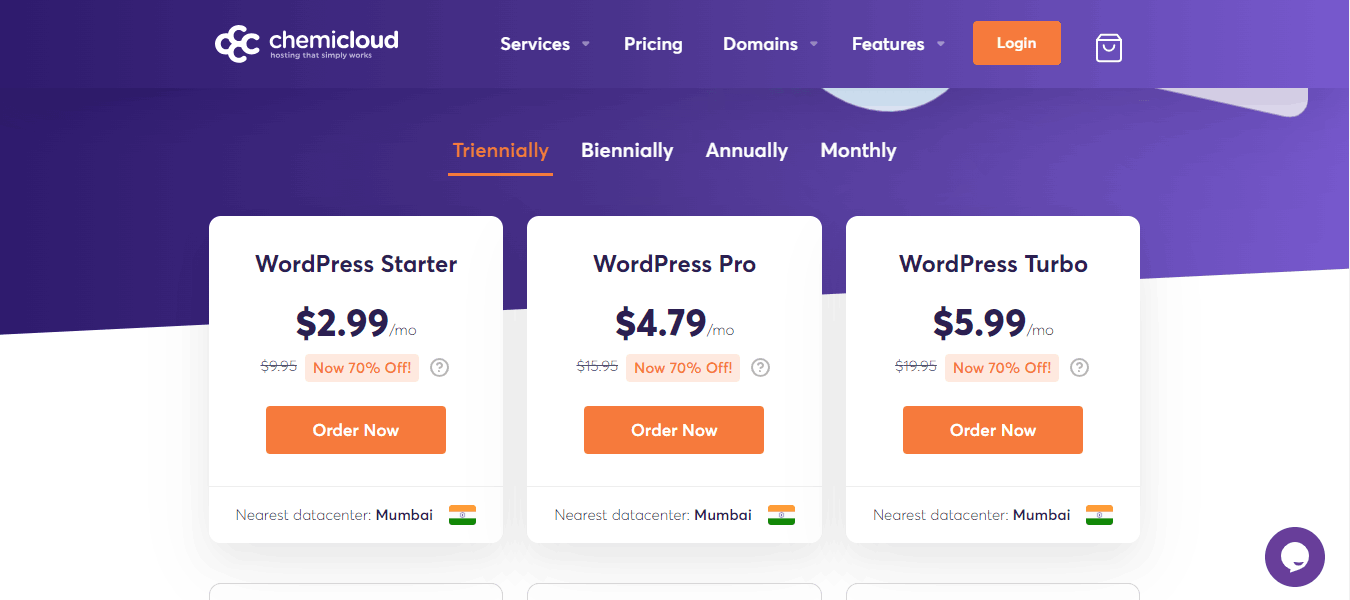Switch to the Biennially billing tab
The width and height of the screenshot is (1350, 600).
(627, 151)
